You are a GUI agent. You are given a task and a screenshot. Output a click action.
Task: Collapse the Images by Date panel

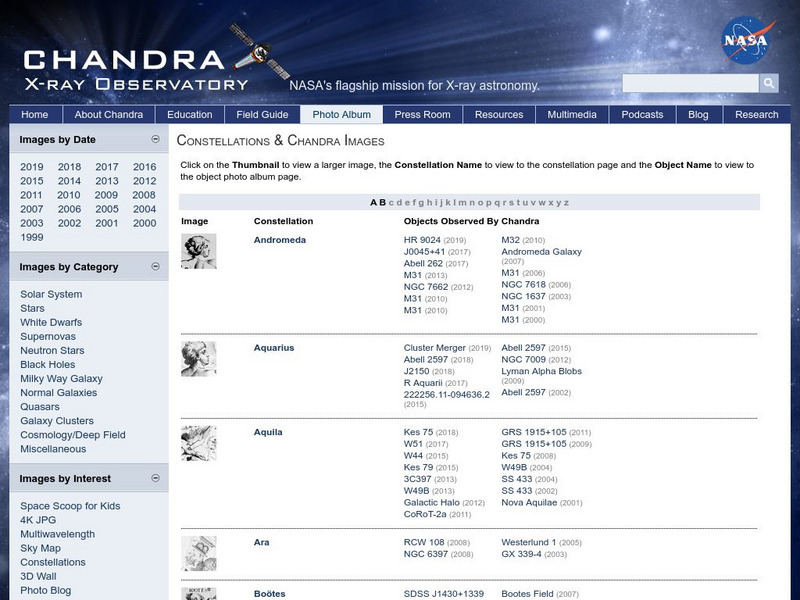(156, 139)
